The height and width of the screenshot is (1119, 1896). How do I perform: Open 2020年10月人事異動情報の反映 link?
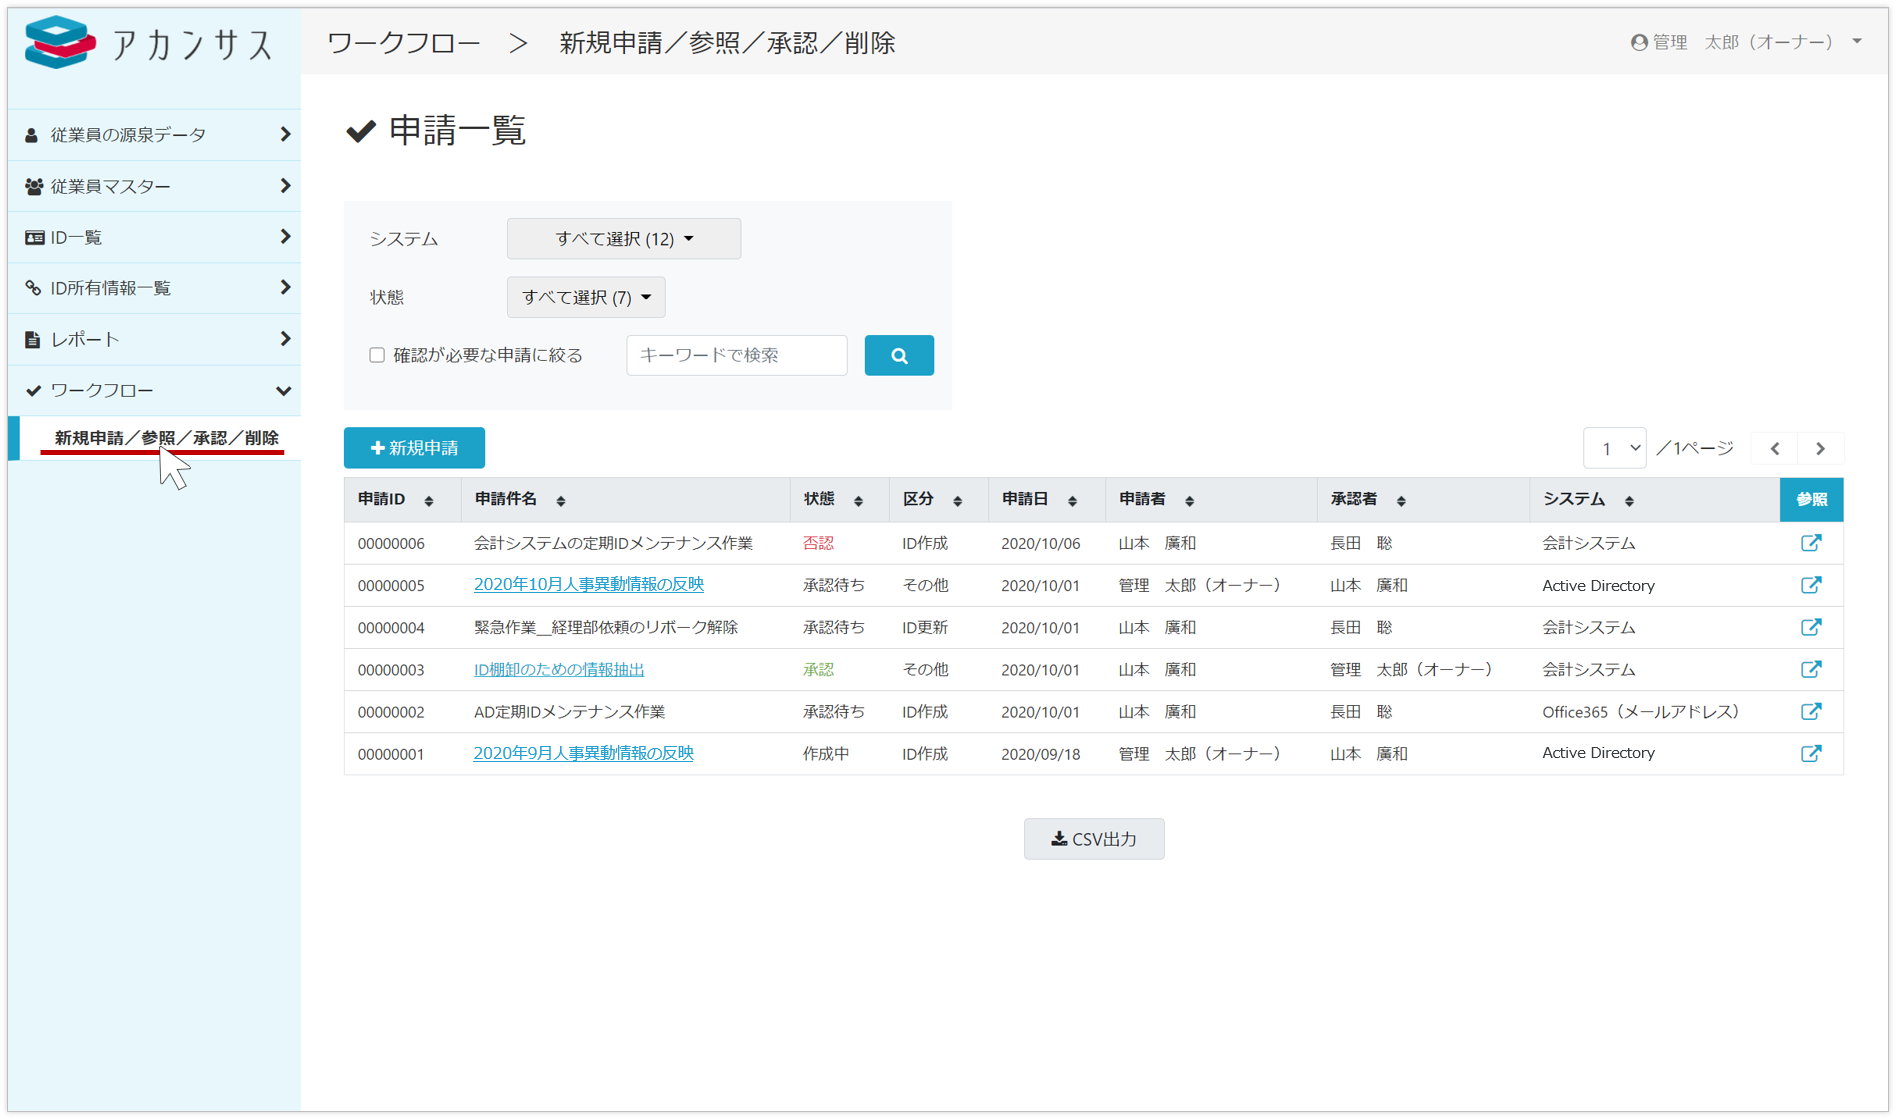pos(588,585)
